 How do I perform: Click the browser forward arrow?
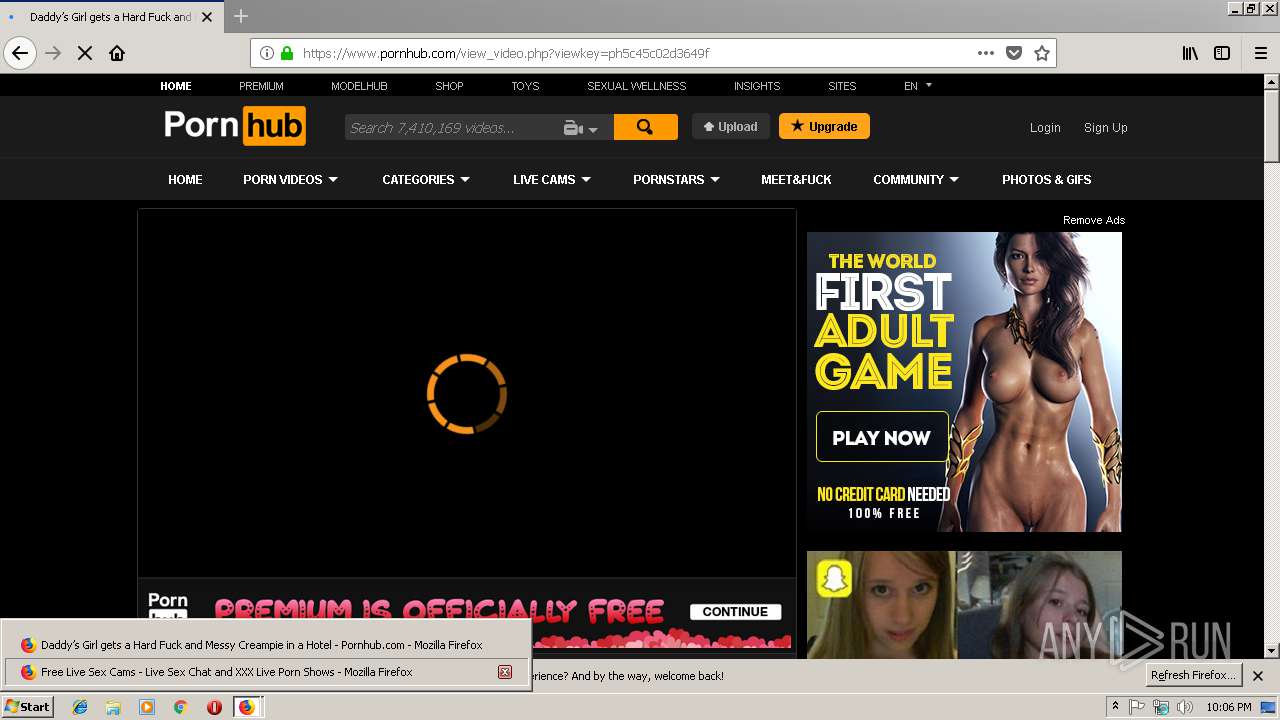click(x=54, y=53)
